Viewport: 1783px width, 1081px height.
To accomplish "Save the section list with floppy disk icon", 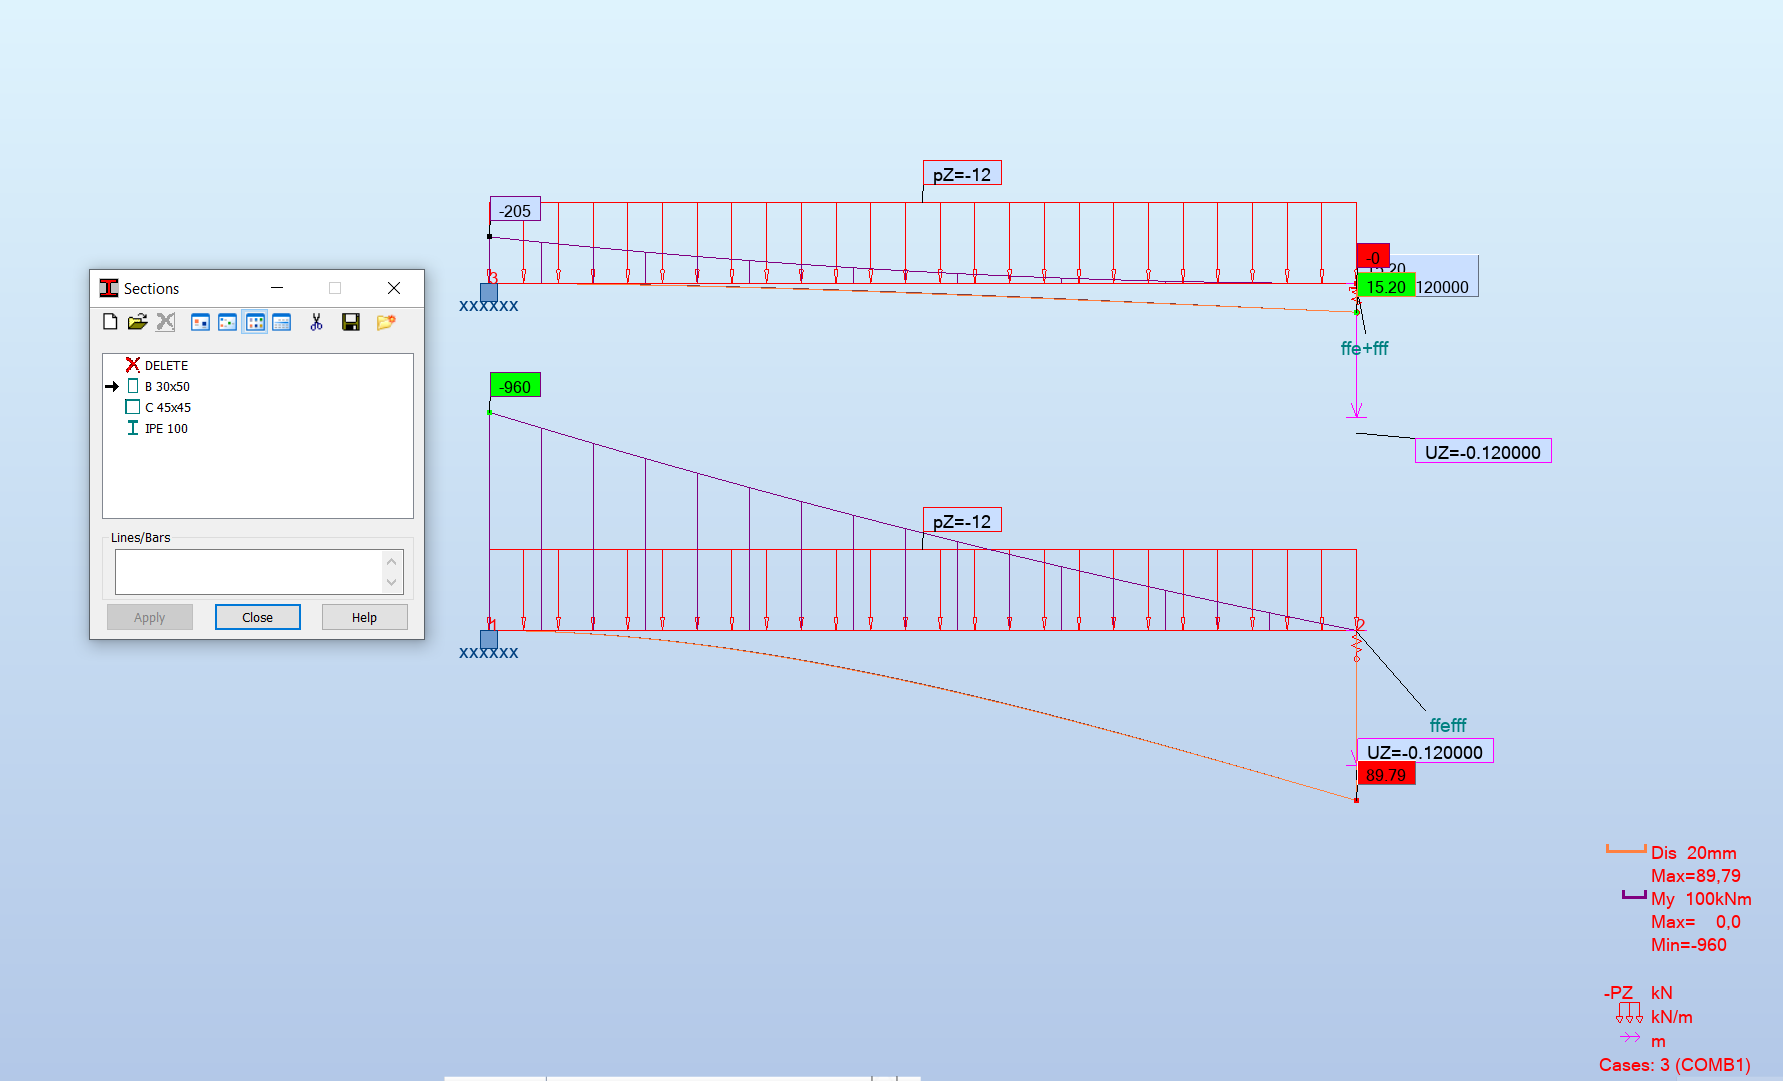I will pos(350,321).
